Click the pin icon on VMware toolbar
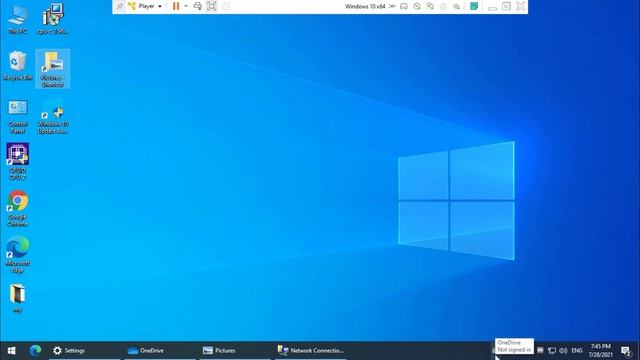The height and width of the screenshot is (360, 640). tap(120, 6)
